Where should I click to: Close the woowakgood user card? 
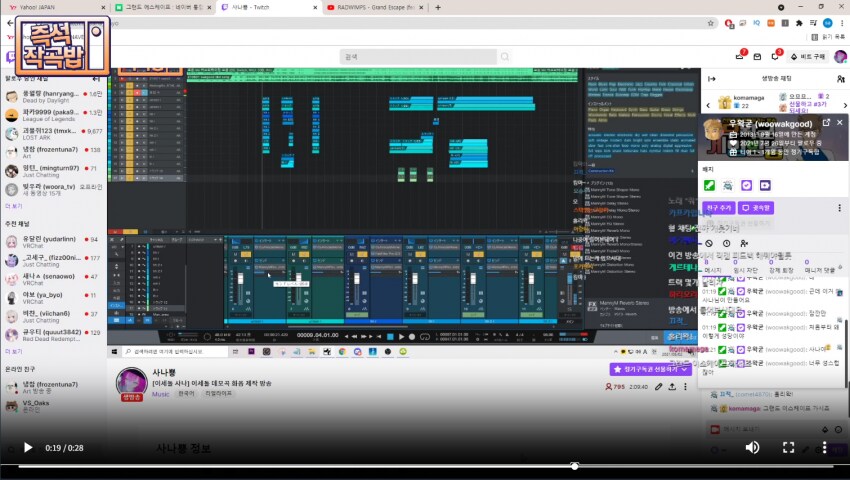840,123
